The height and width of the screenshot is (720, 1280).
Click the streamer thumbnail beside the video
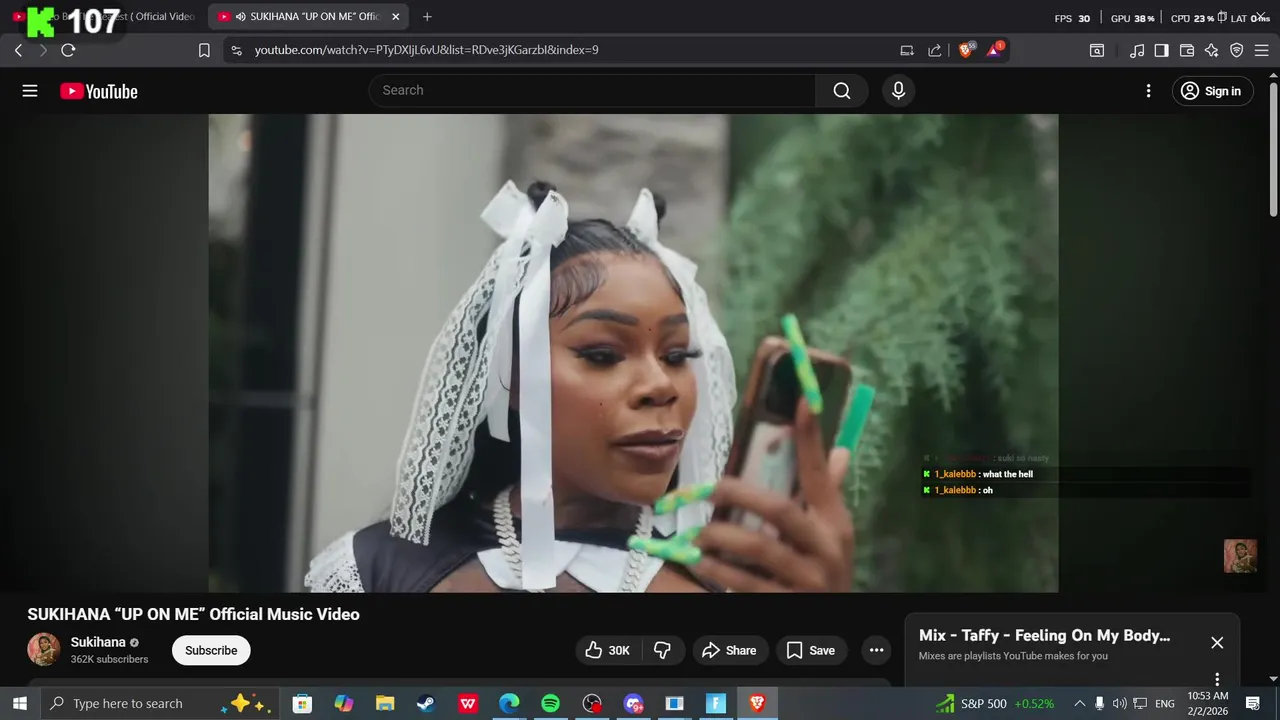pyautogui.click(x=1240, y=556)
